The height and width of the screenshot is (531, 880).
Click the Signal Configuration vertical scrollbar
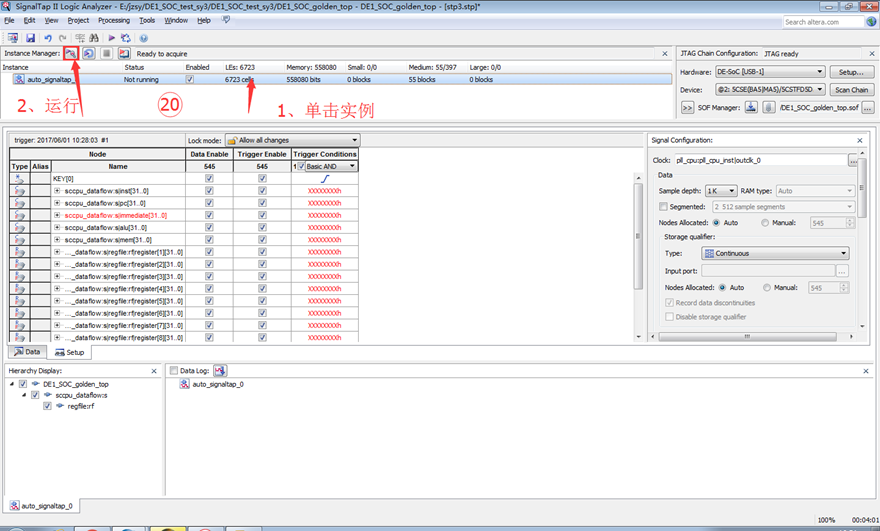pyautogui.click(x=862, y=188)
